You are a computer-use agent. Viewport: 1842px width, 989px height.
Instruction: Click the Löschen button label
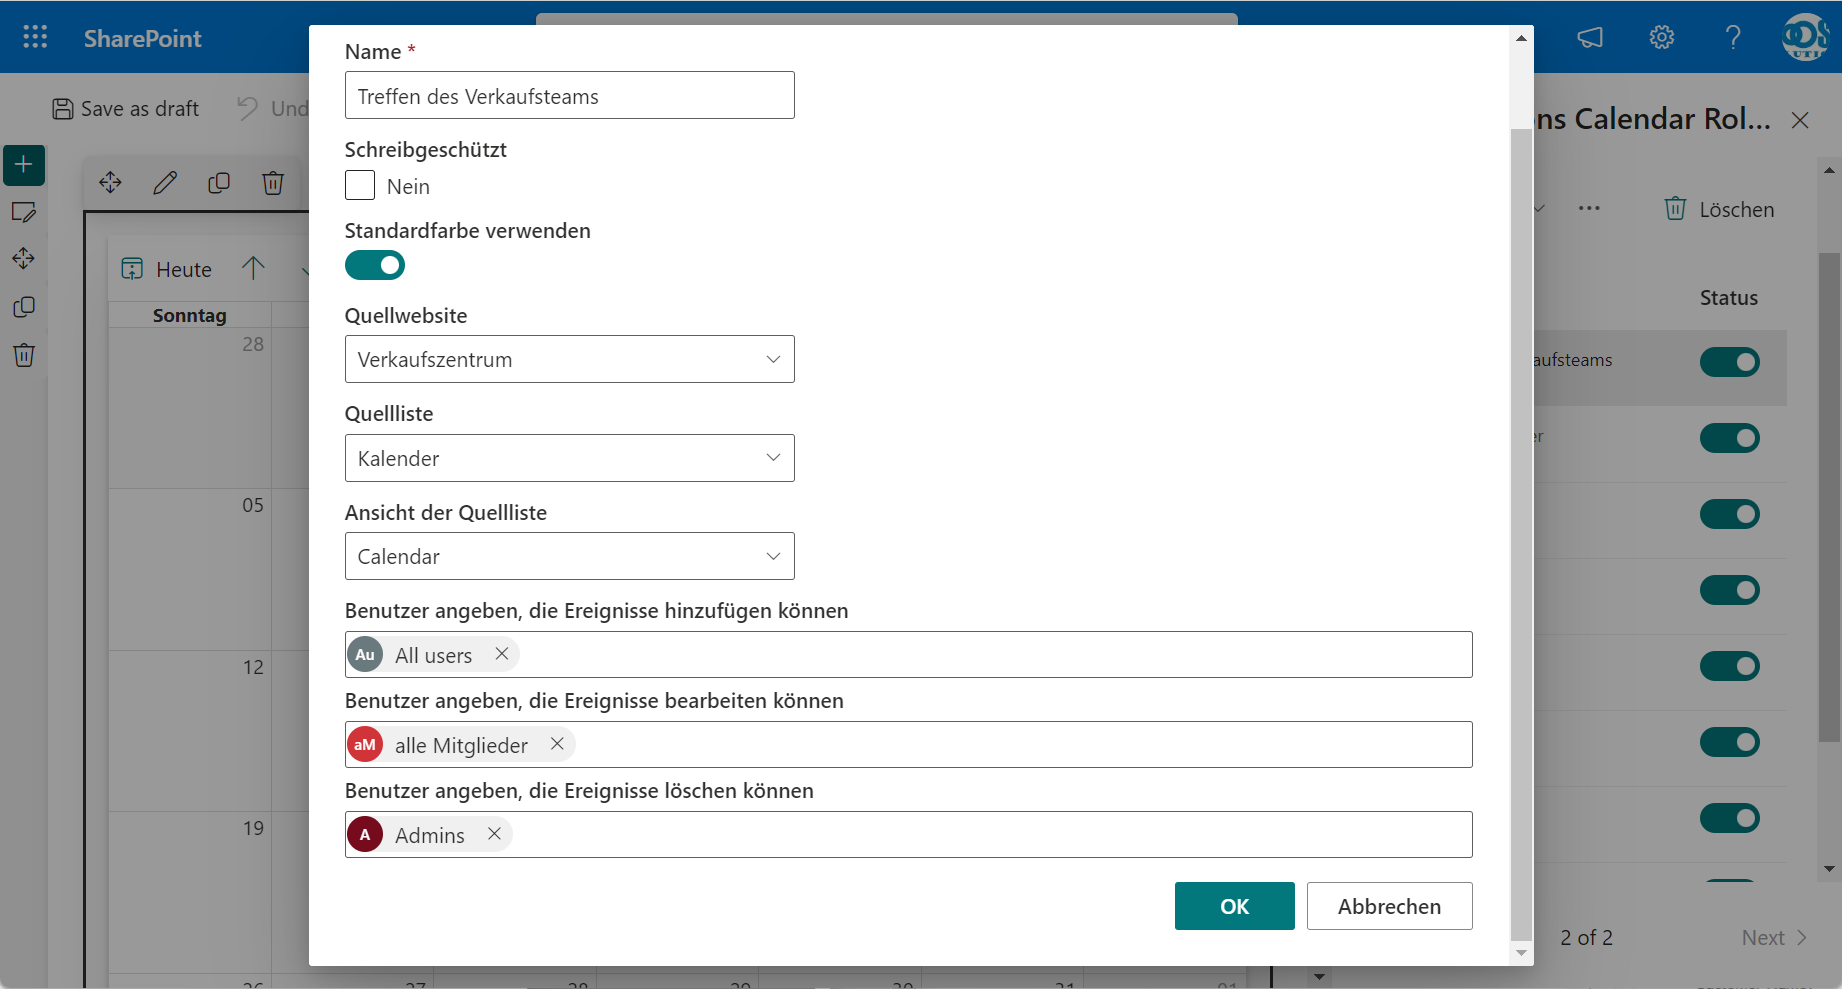point(1737,210)
